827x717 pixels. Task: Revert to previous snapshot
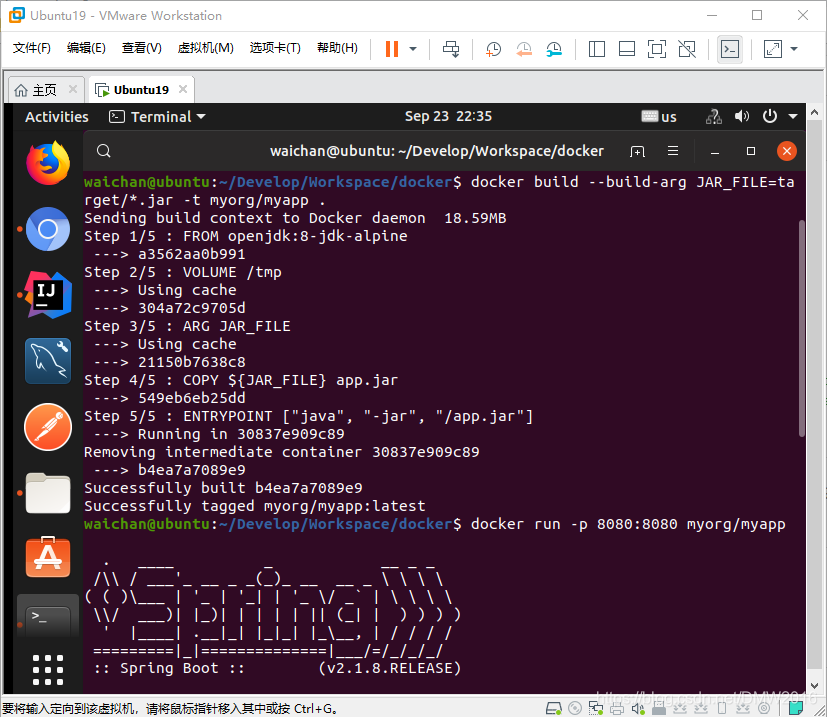(524, 49)
